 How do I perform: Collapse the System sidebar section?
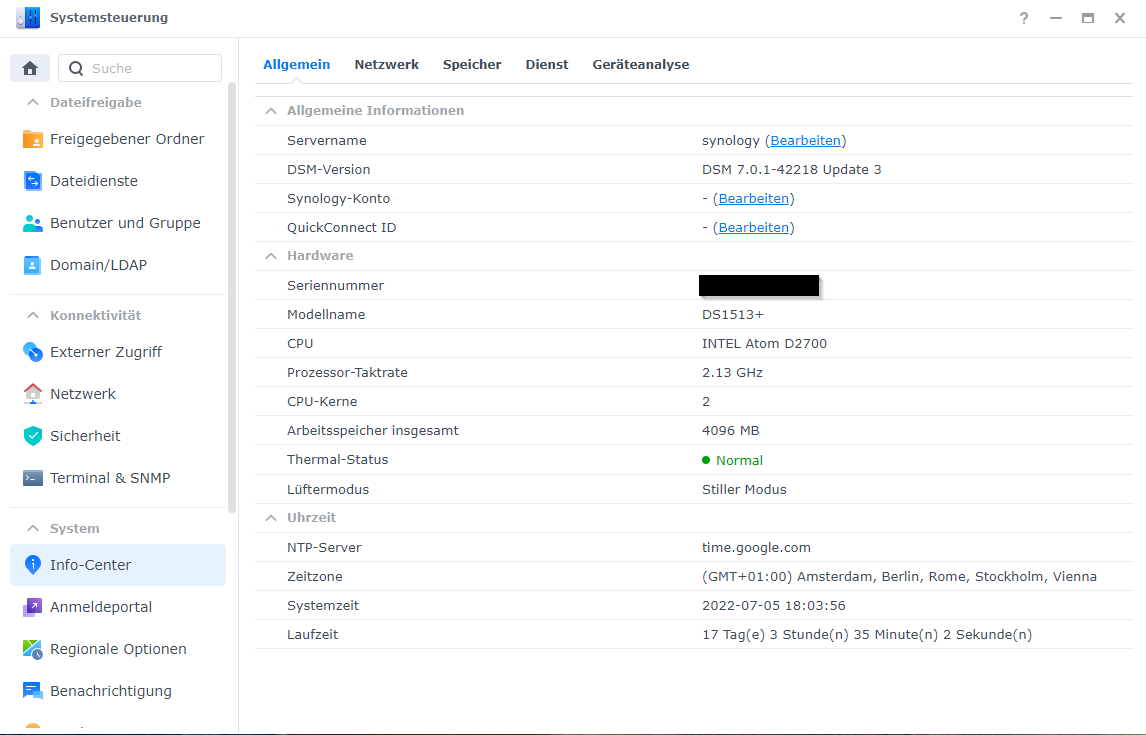click(33, 528)
